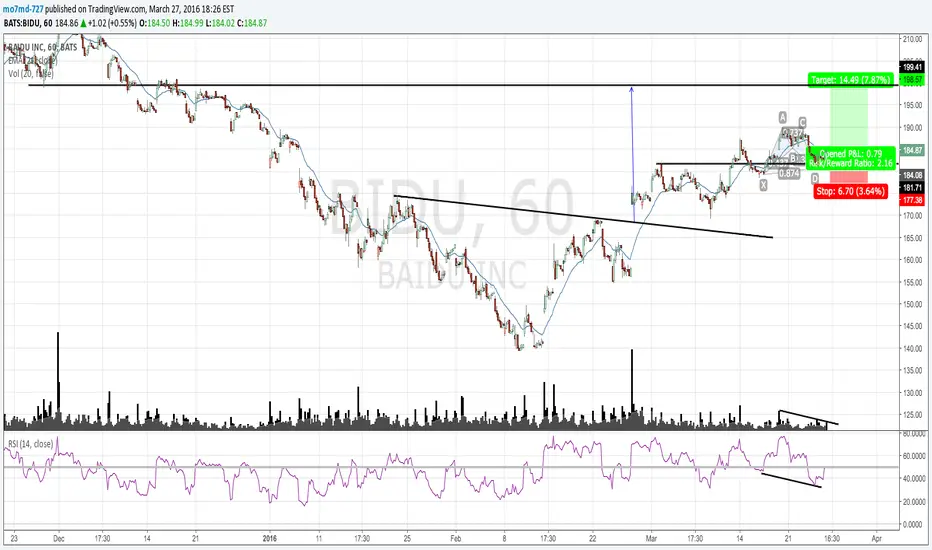Image resolution: width=932 pixels, height=550 pixels.
Task: Click the 210.00 price axis label
Action: coord(912,39)
